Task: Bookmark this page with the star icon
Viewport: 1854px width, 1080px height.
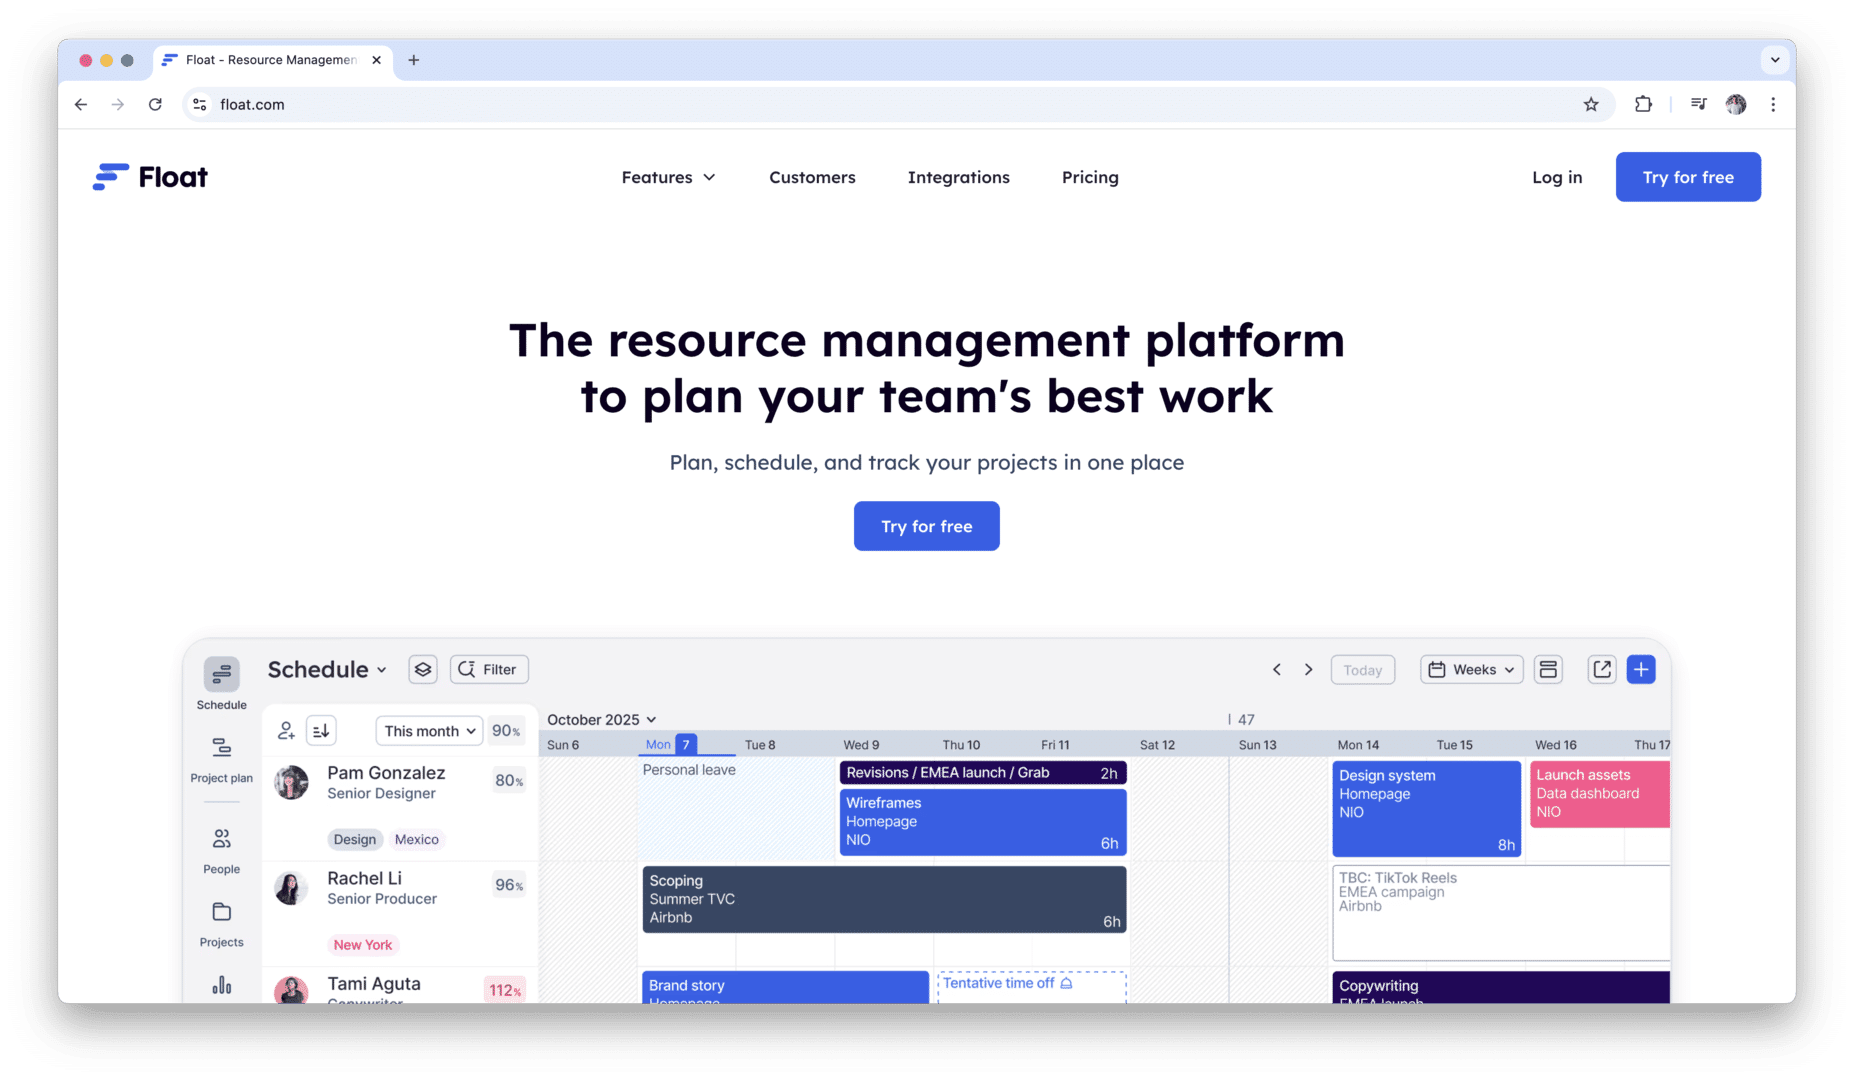Action: click(x=1591, y=105)
